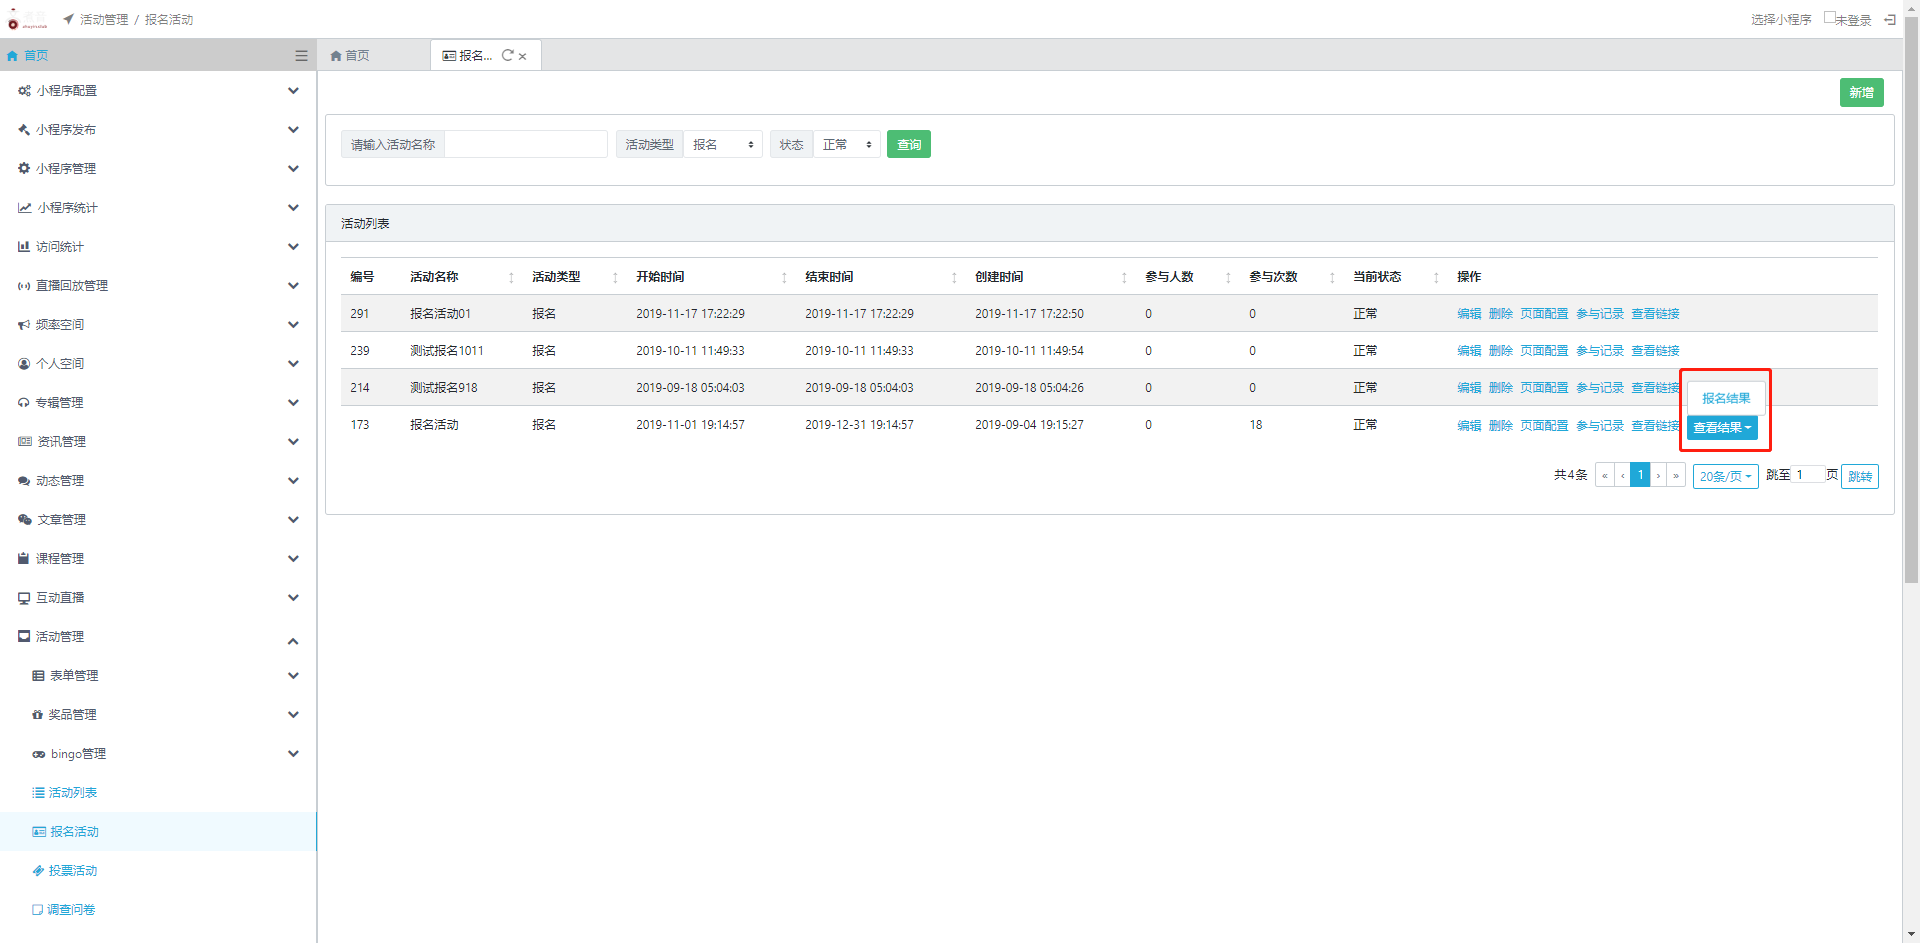The image size is (1920, 943).
Task: Click the sort icon on 活动名称 column
Action: coord(511,278)
